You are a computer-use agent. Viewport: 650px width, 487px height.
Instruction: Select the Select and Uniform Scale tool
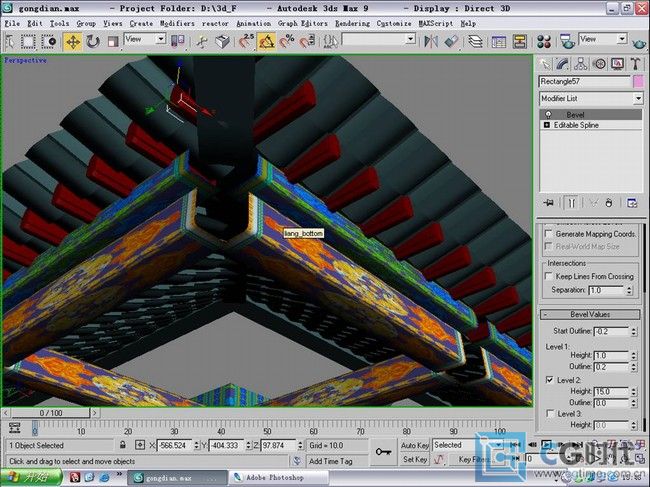point(113,41)
